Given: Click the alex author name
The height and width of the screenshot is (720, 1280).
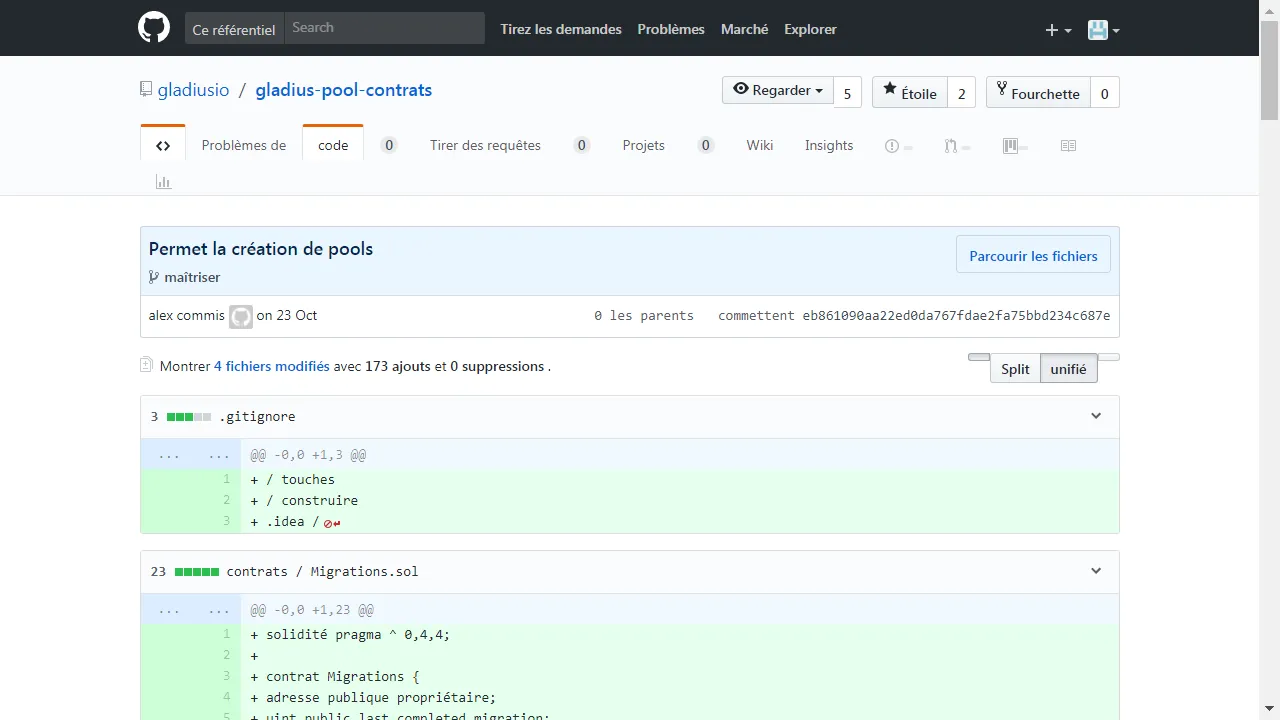Looking at the screenshot, I should (x=163, y=315).
